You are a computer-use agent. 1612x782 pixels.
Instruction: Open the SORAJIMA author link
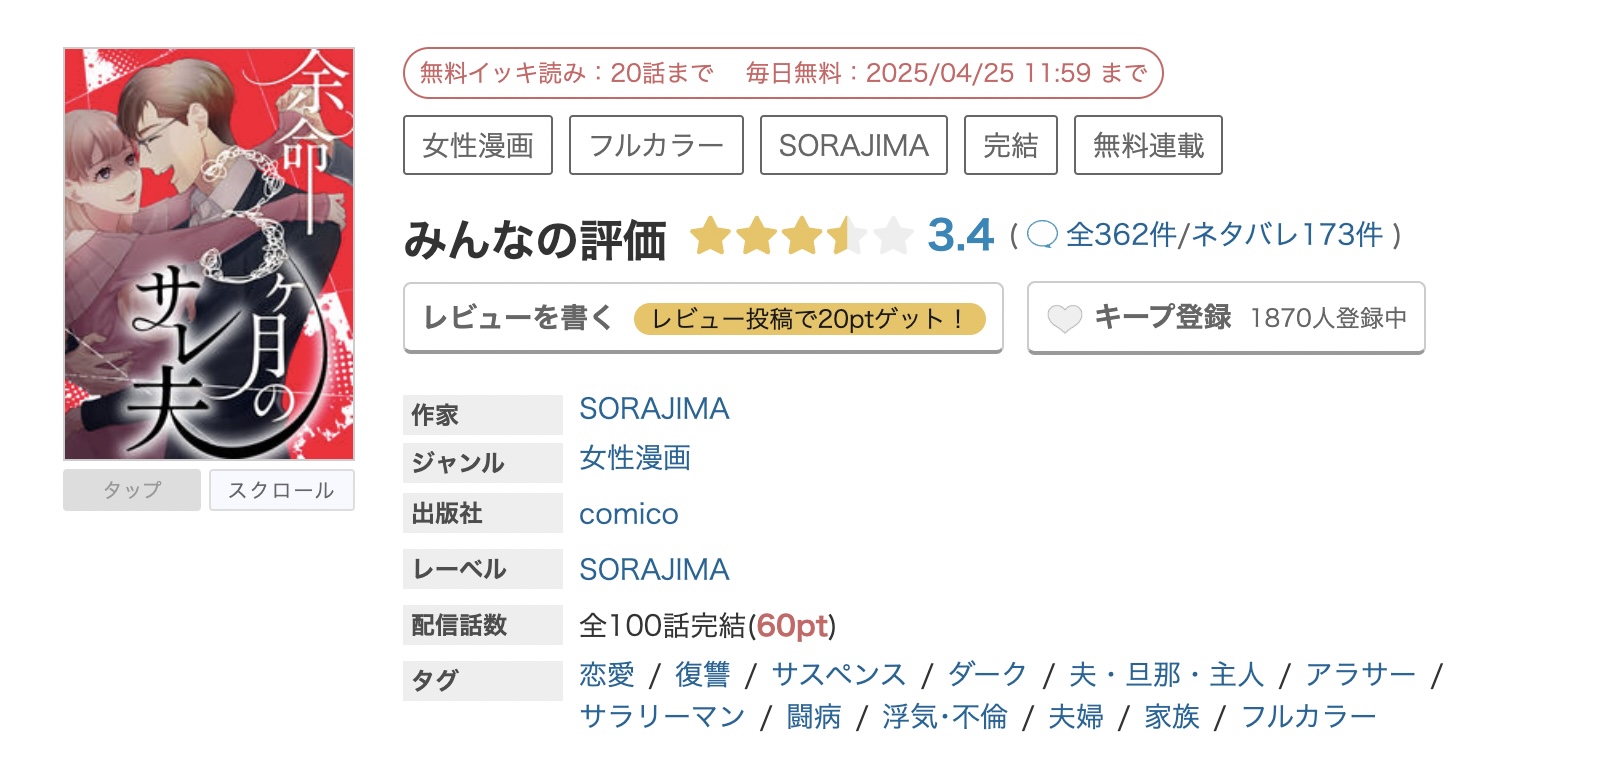(654, 409)
